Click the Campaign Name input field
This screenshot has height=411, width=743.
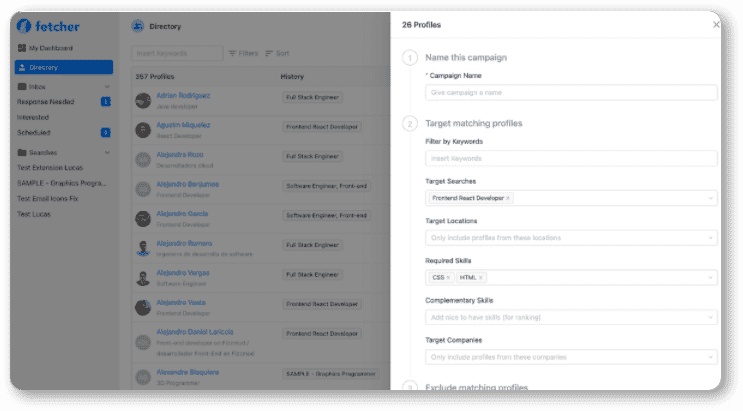[x=571, y=92]
